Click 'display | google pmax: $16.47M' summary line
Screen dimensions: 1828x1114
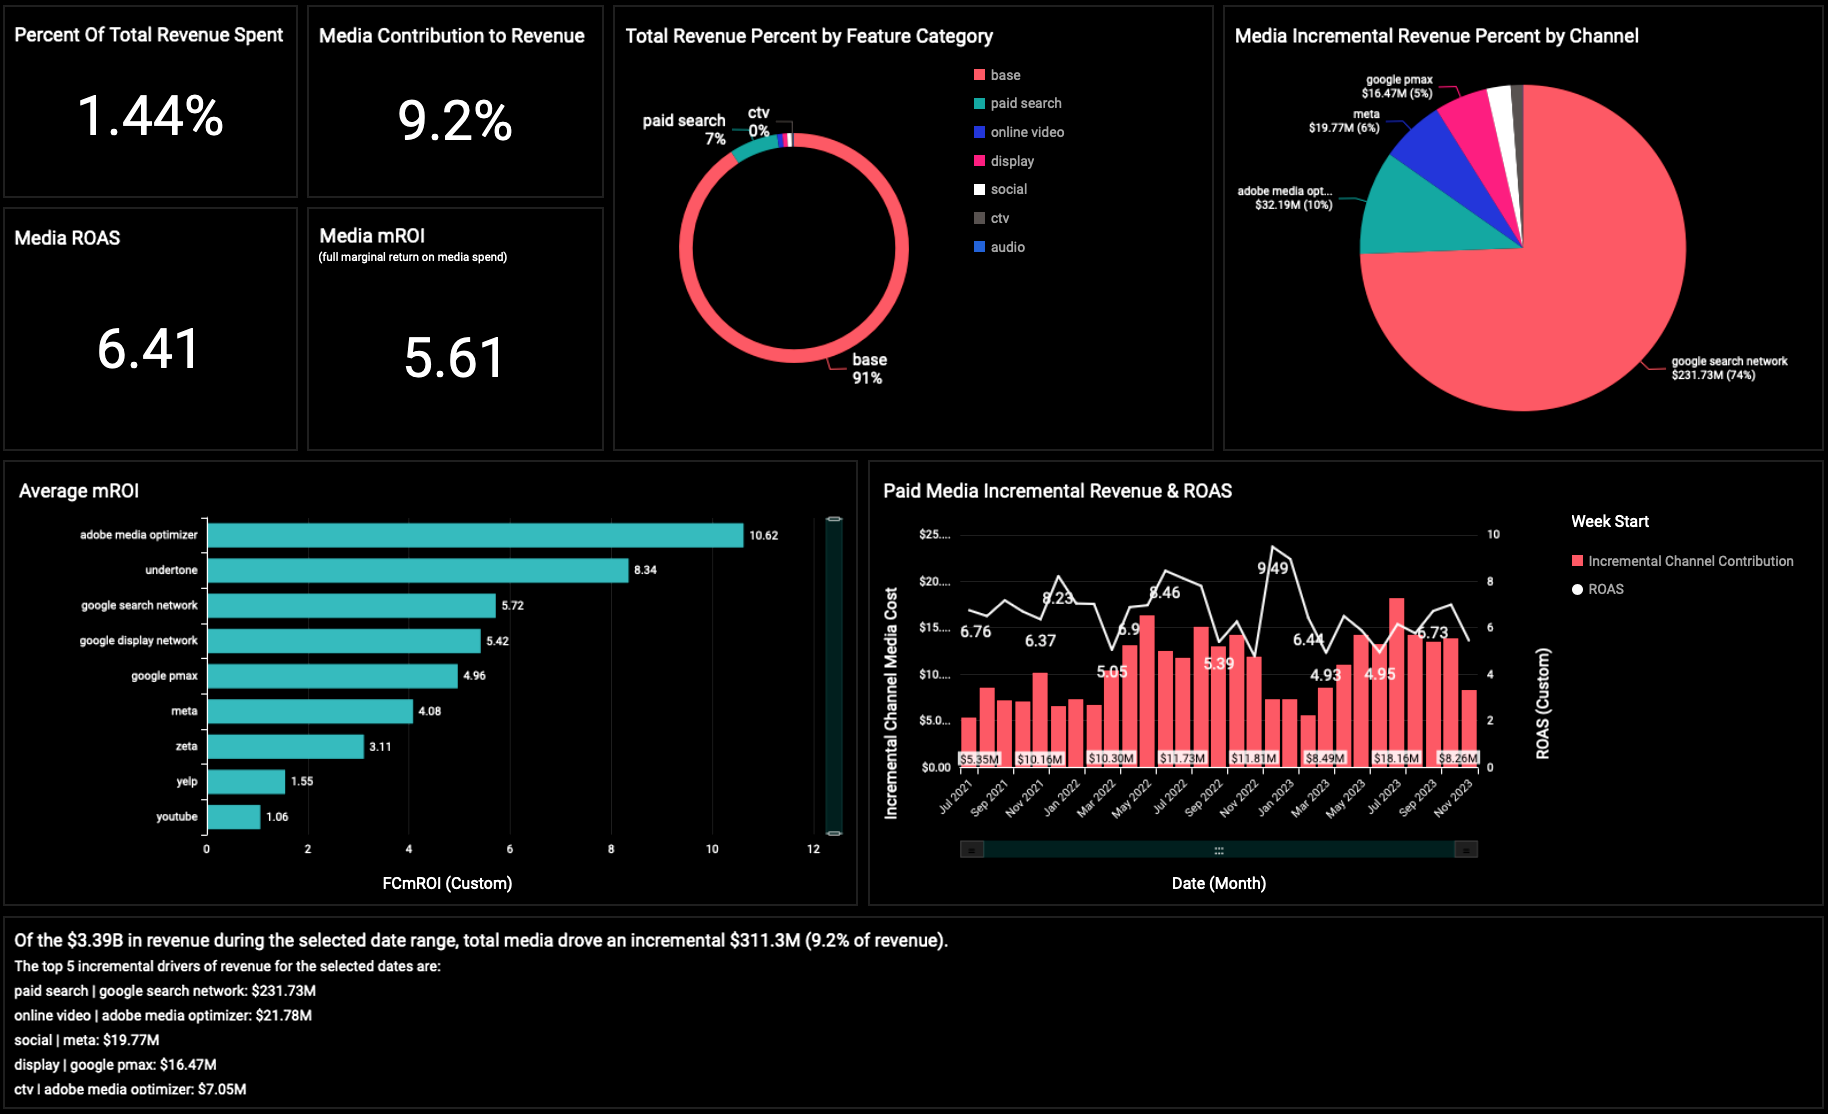coord(115,1065)
